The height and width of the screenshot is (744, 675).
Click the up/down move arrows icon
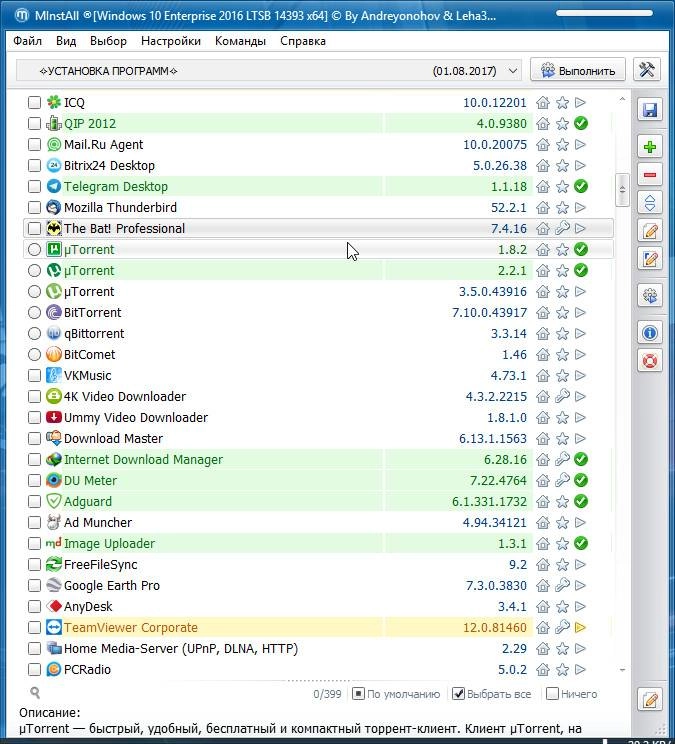pos(649,203)
